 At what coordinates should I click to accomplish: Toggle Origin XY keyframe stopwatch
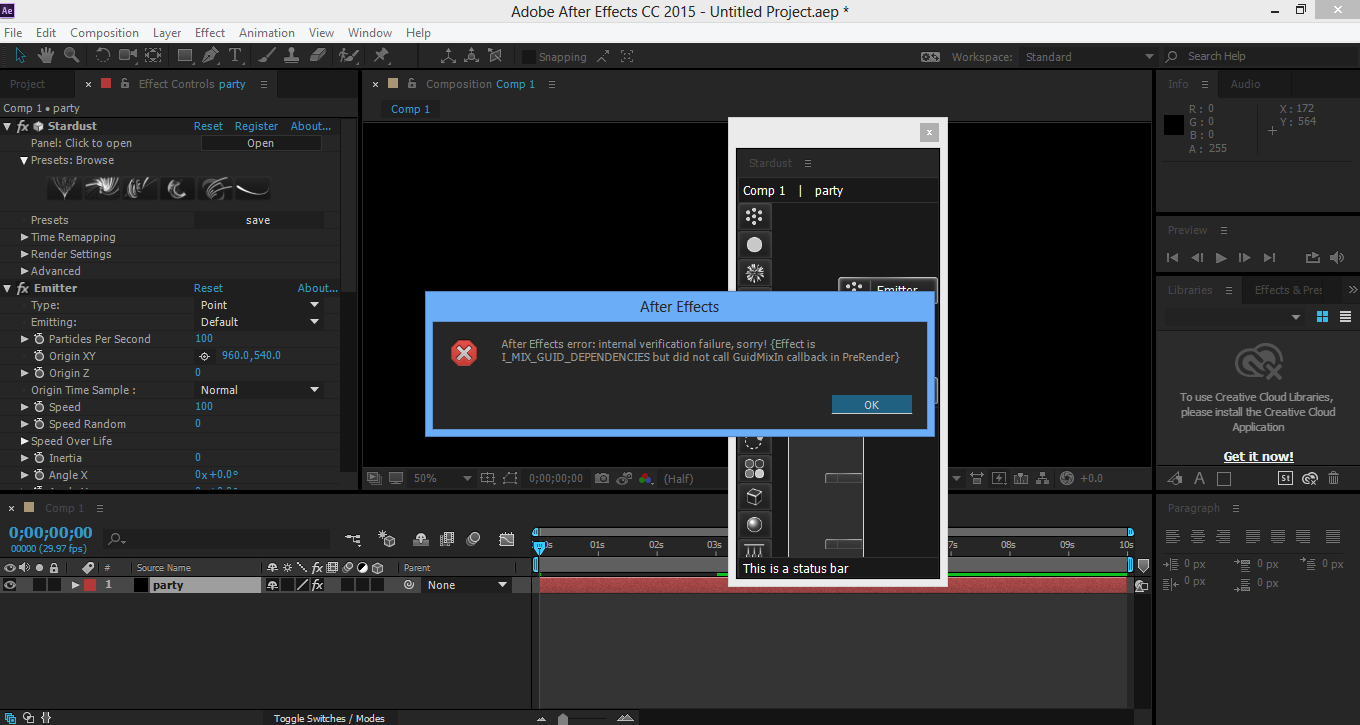(39, 356)
